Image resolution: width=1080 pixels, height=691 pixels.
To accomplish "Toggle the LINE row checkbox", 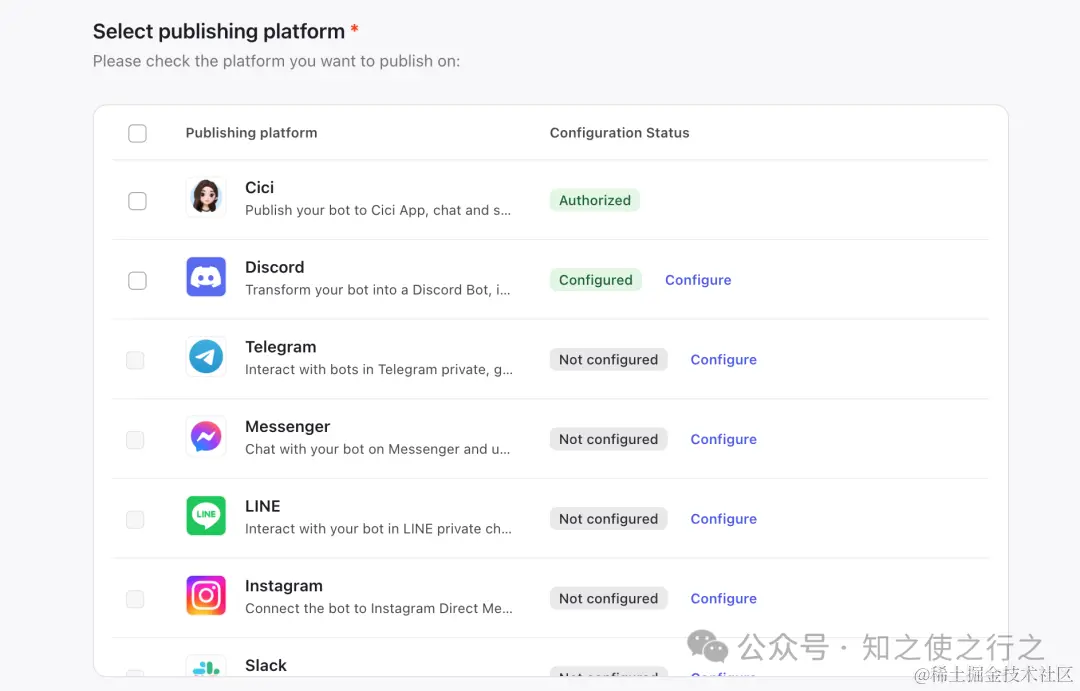I will 135,519.
